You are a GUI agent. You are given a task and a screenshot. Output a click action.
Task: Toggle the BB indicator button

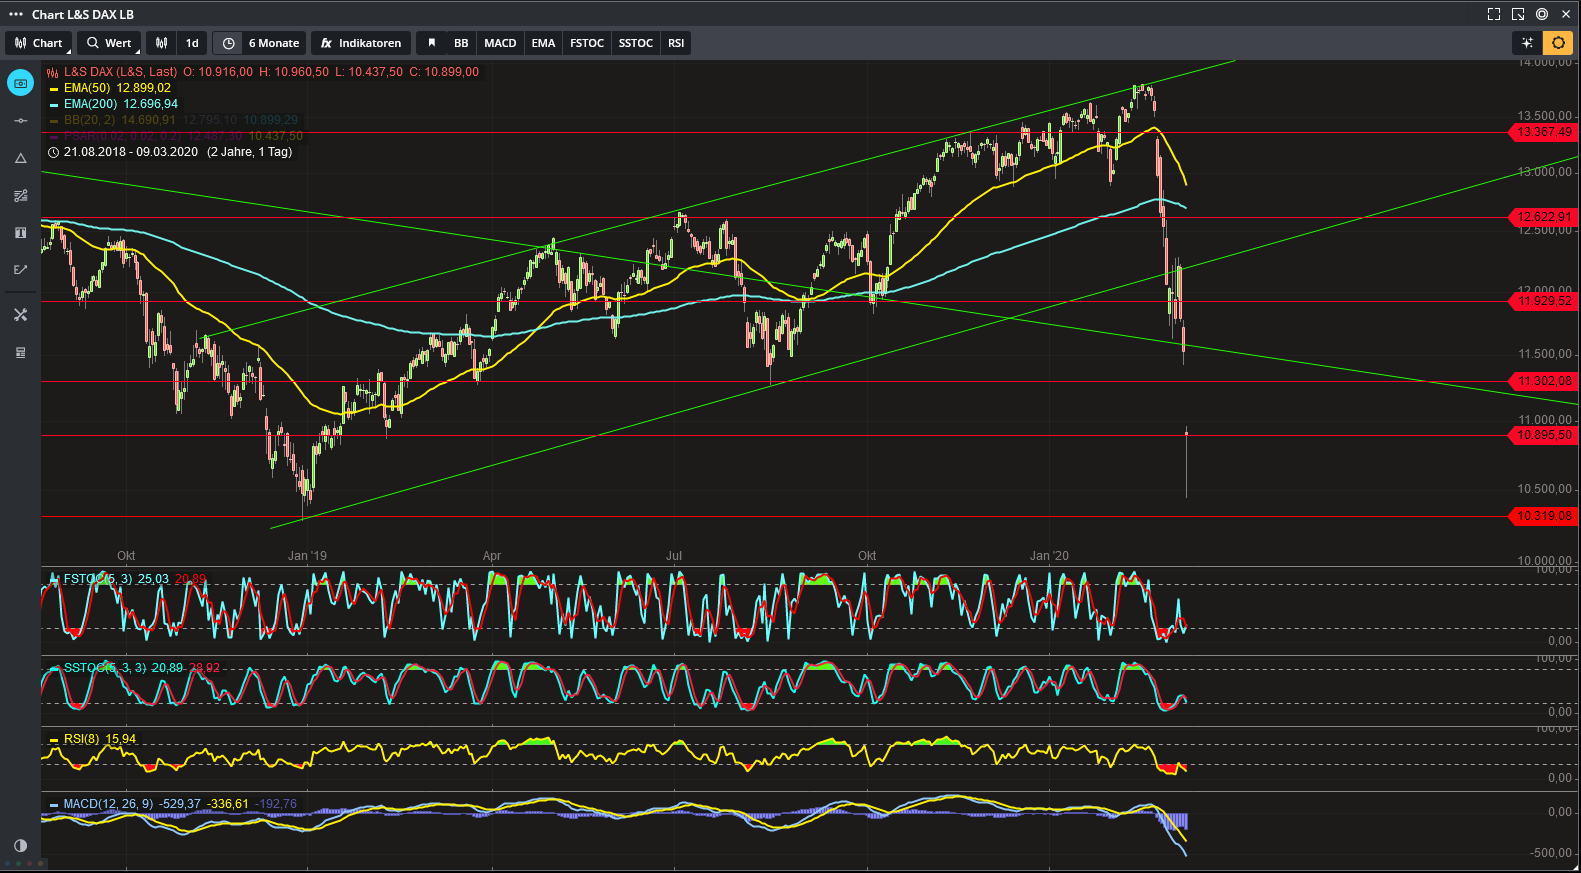(x=461, y=43)
